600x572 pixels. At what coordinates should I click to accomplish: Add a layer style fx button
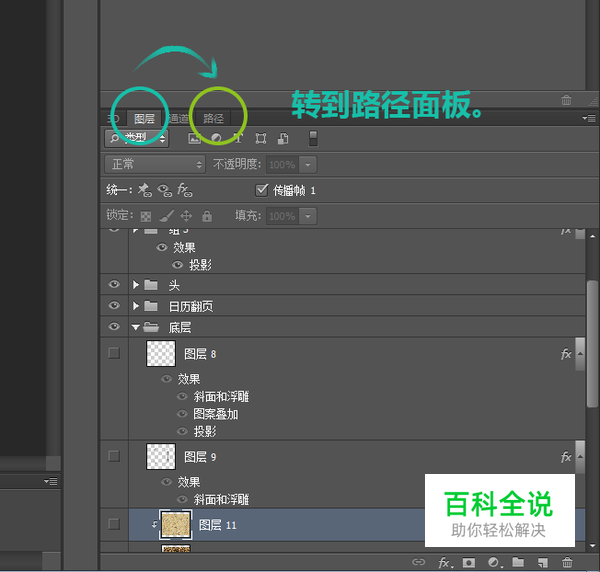445,562
